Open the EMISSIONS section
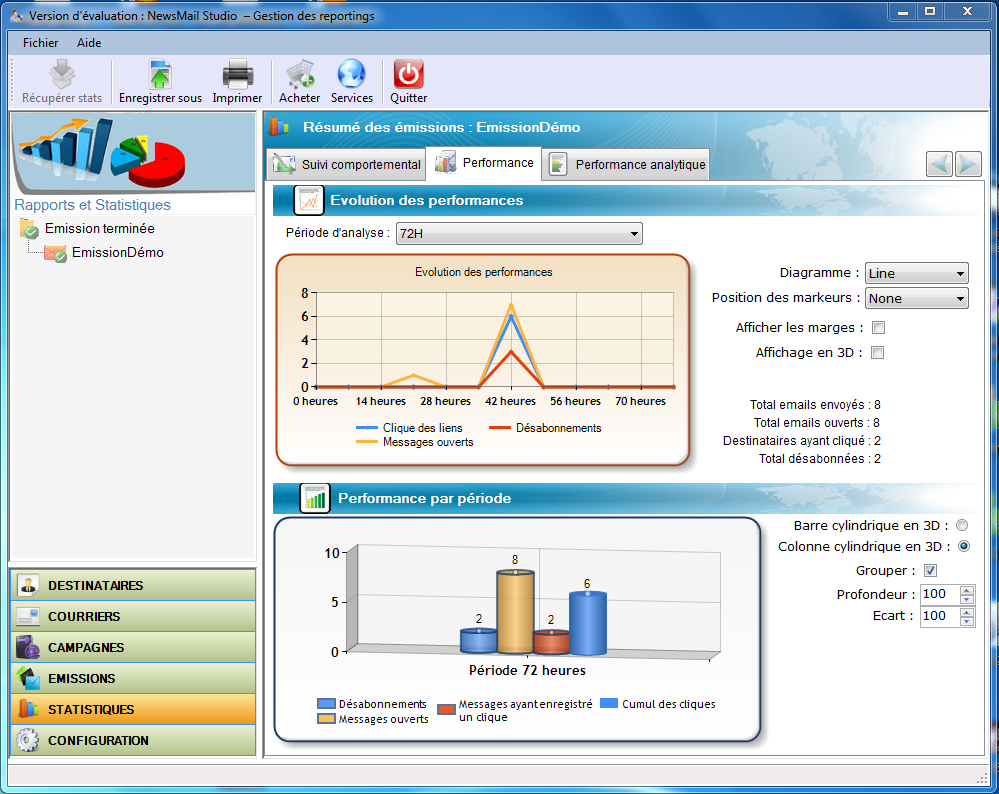Viewport: 999px width, 794px height. click(133, 678)
